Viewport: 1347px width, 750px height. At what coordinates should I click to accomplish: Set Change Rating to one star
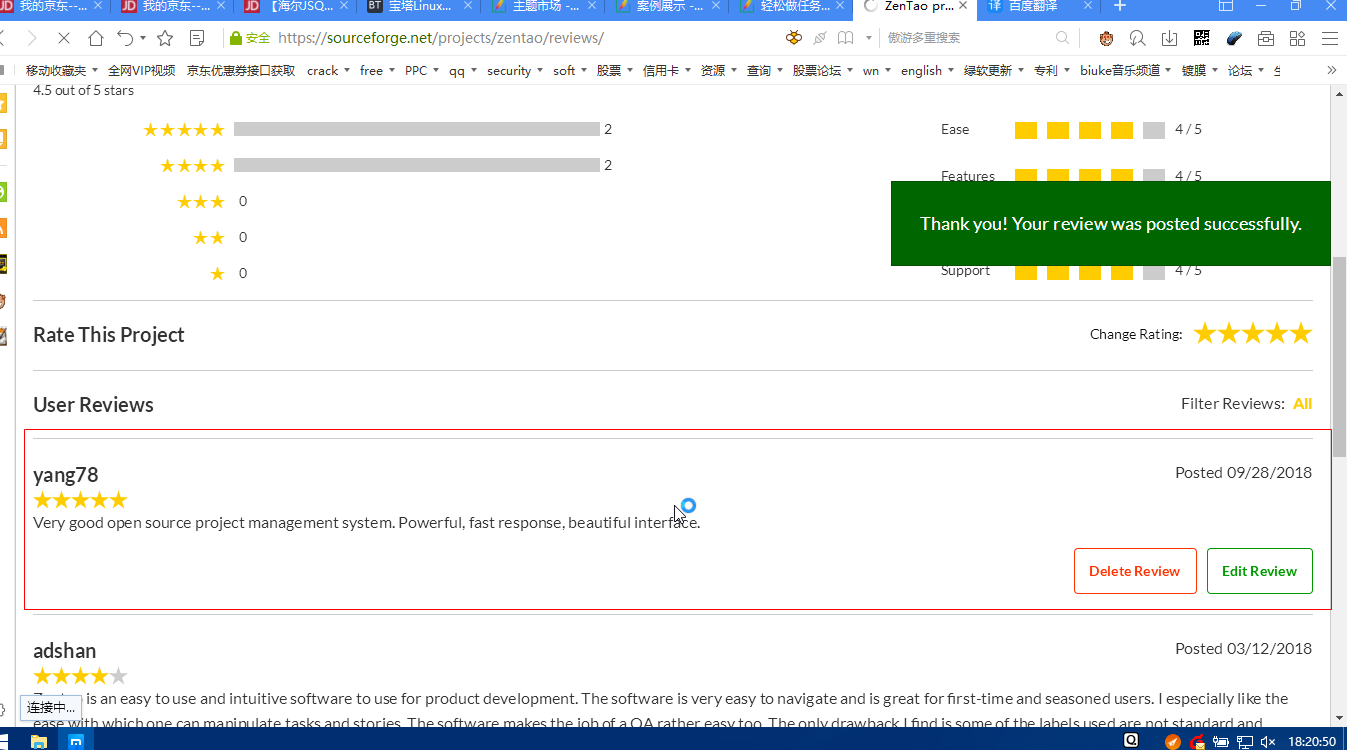(1204, 333)
